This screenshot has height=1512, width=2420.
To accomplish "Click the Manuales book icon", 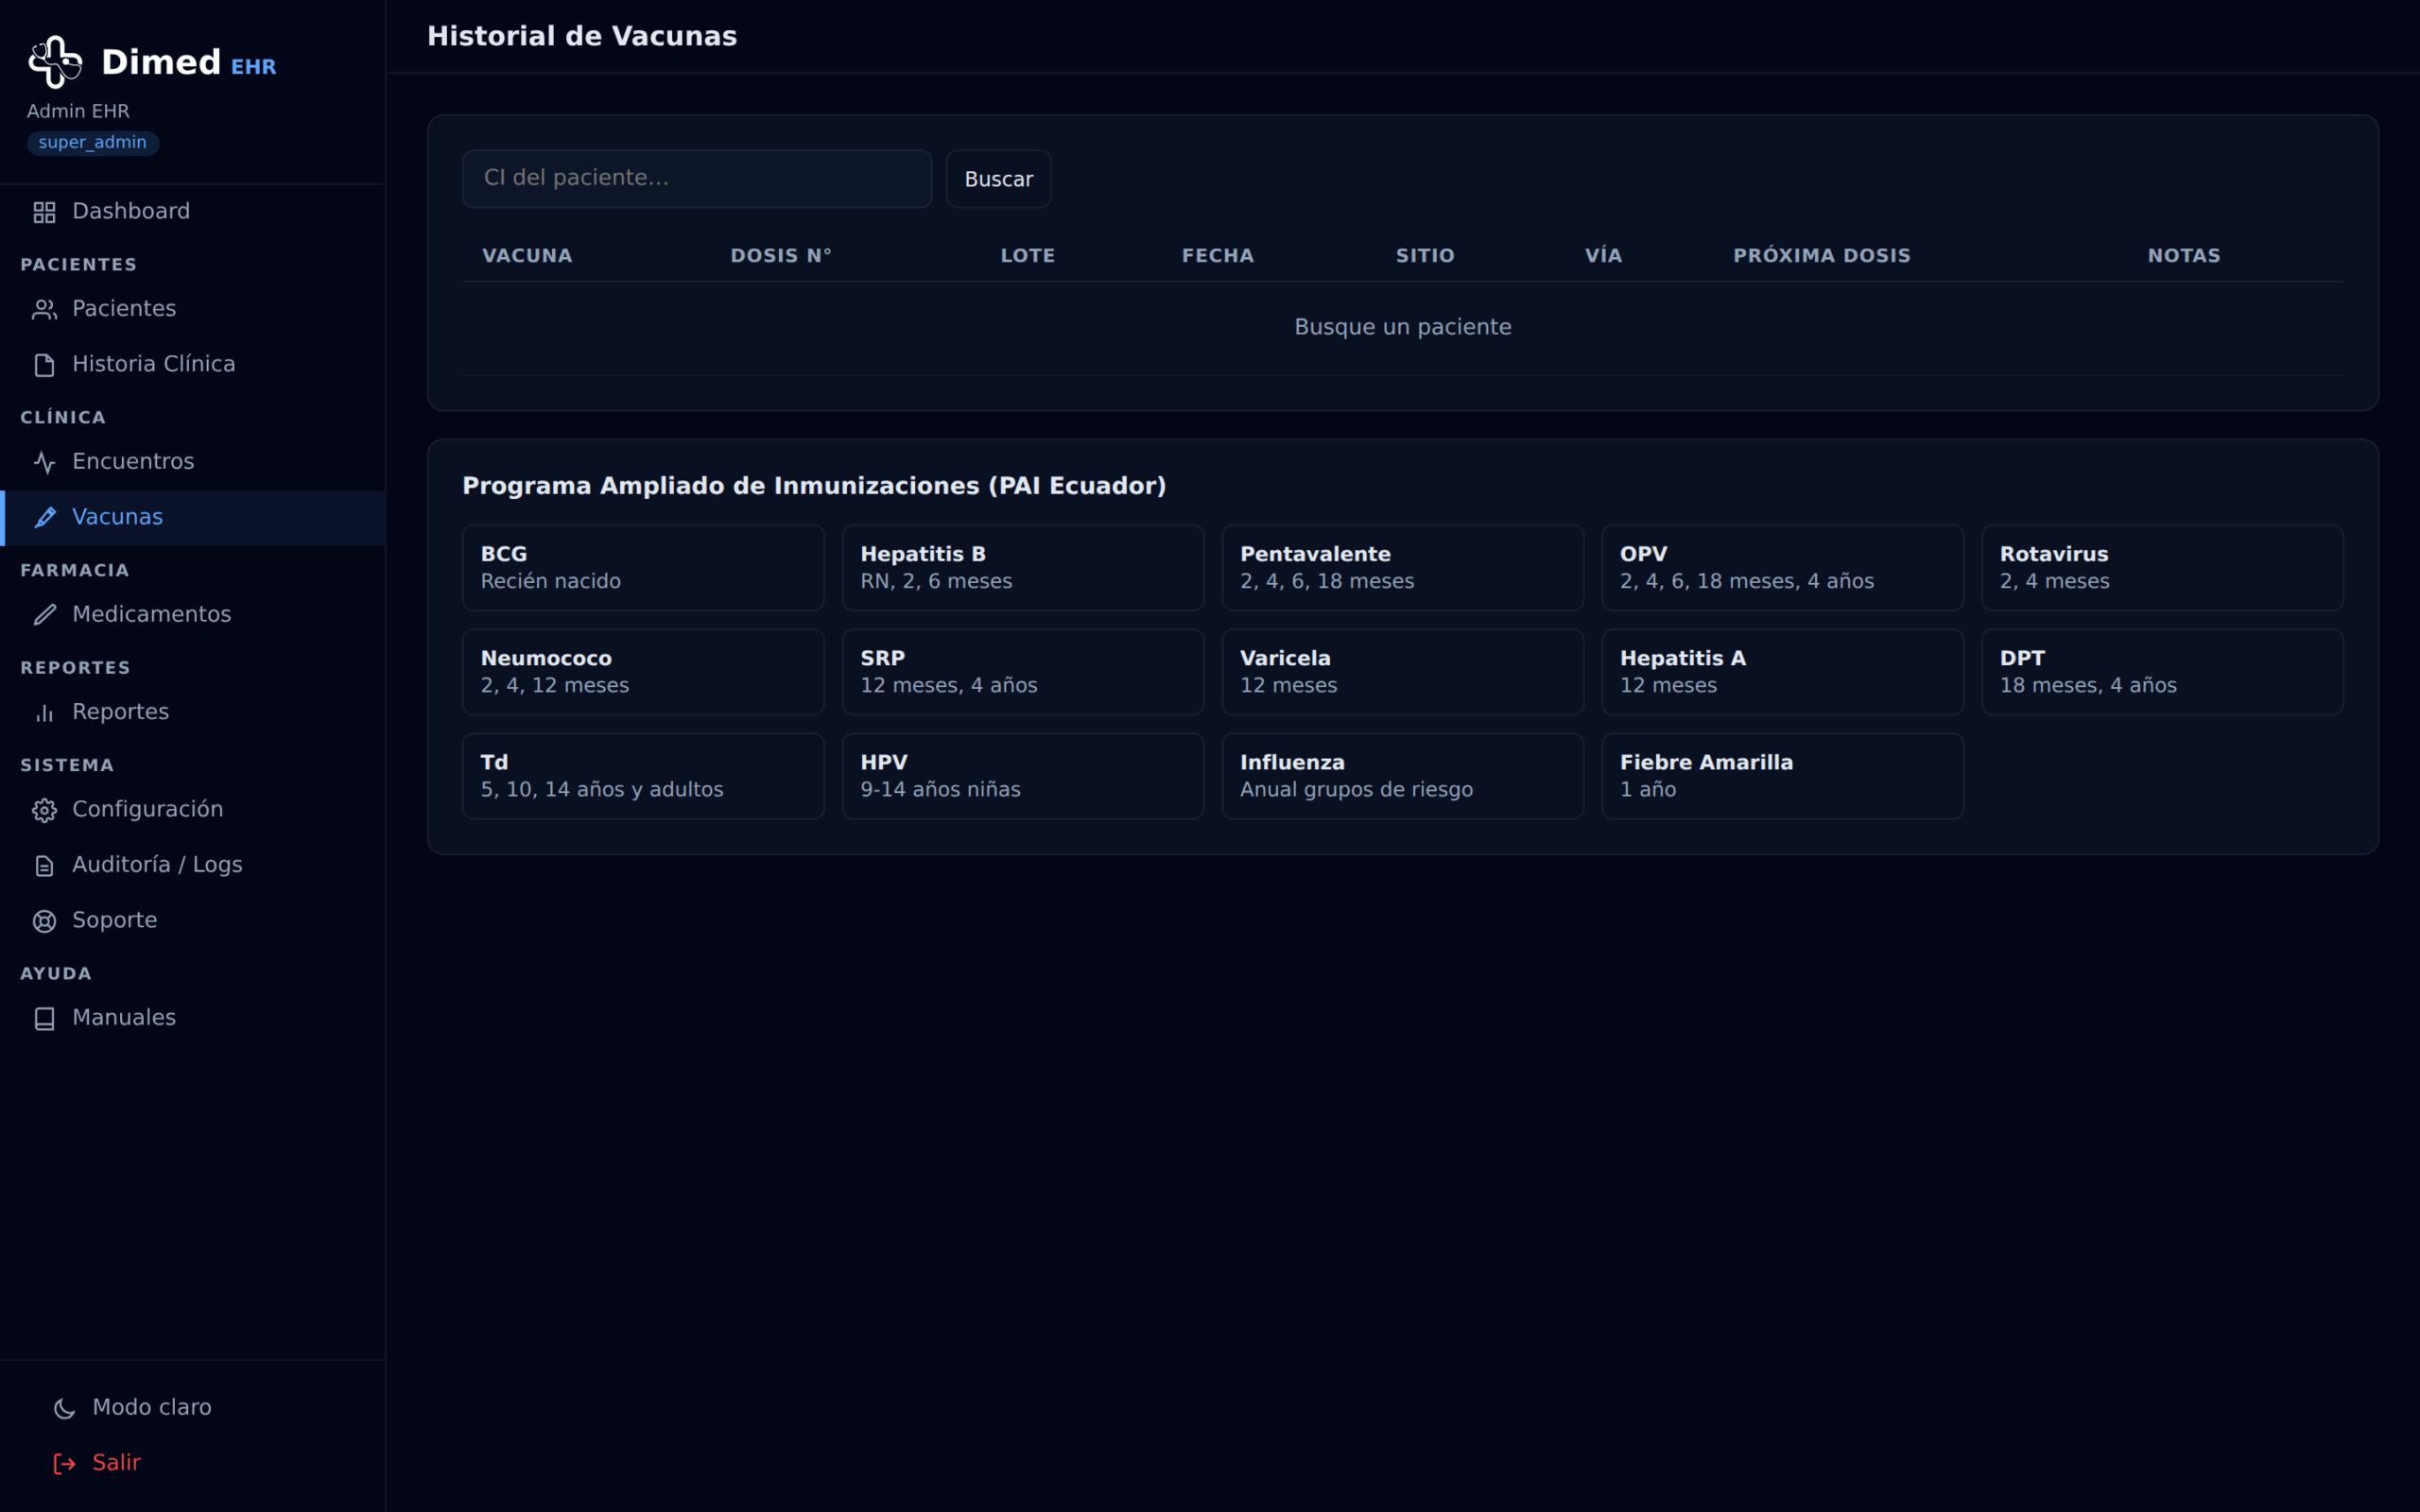I will coord(44,1019).
